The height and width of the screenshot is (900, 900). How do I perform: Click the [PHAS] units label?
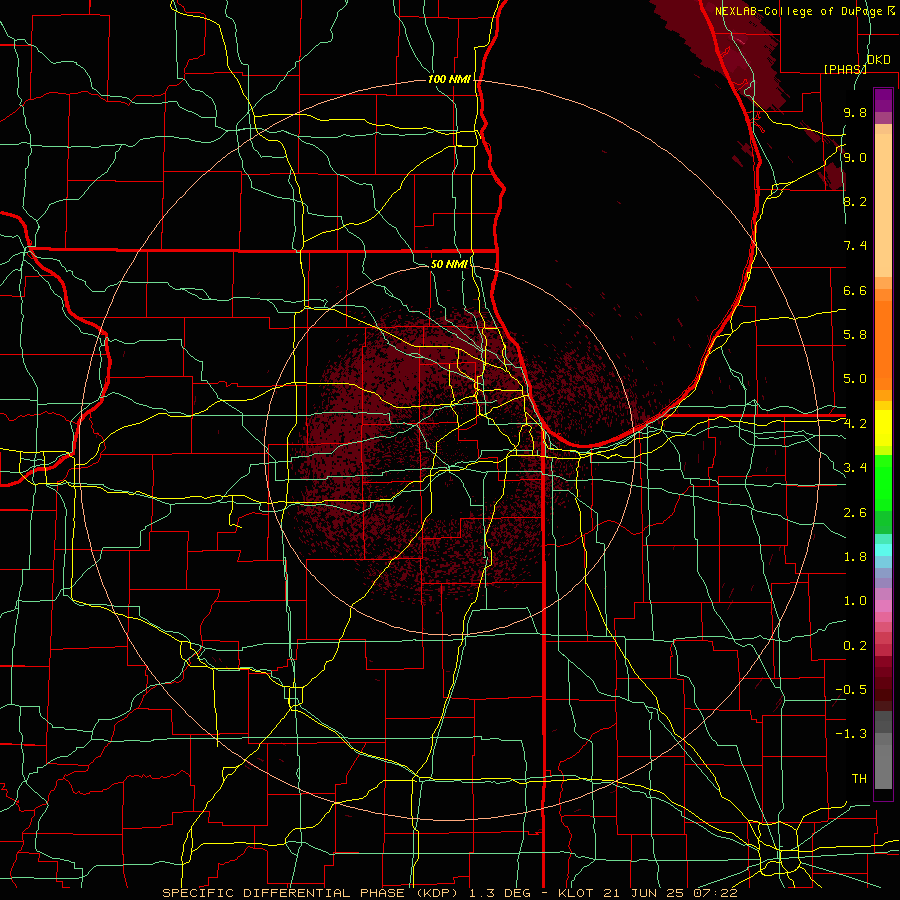click(x=845, y=69)
